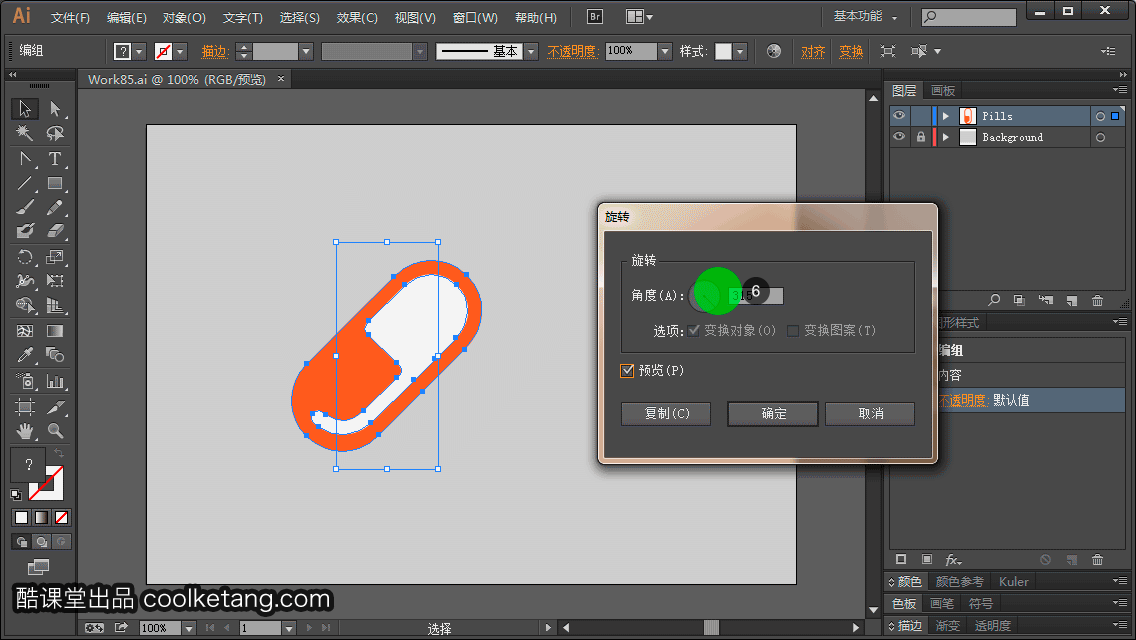The image size is (1136, 640).
Task: Select the Blob Brush tool
Action: pyautogui.click(x=25, y=231)
